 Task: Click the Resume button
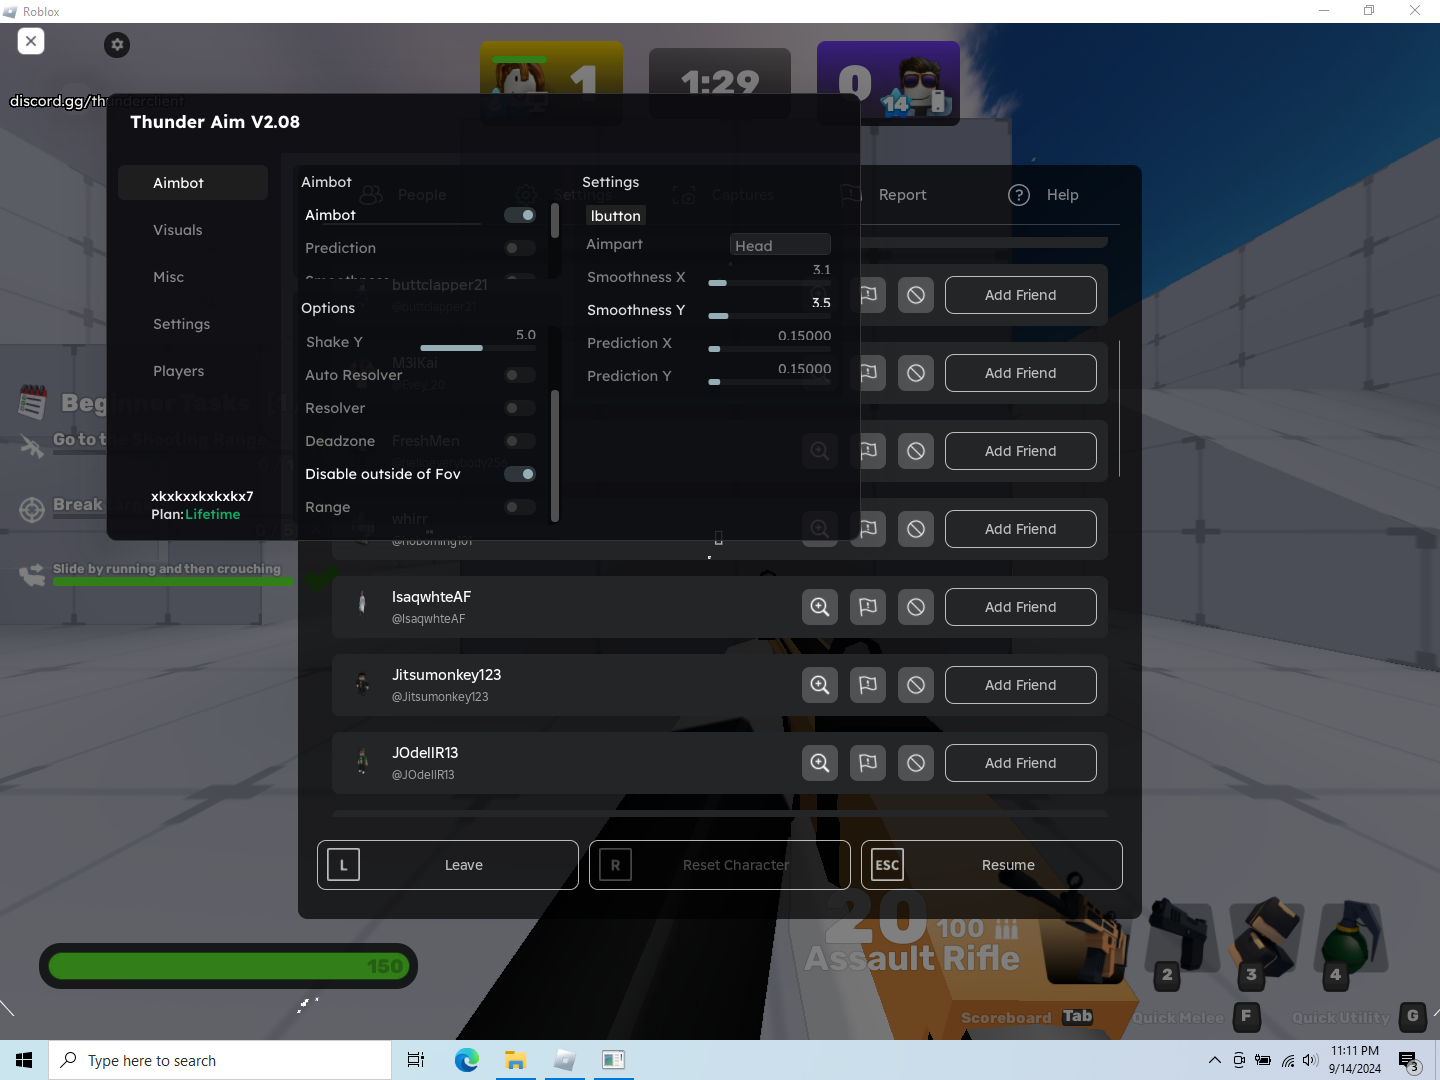point(992,865)
